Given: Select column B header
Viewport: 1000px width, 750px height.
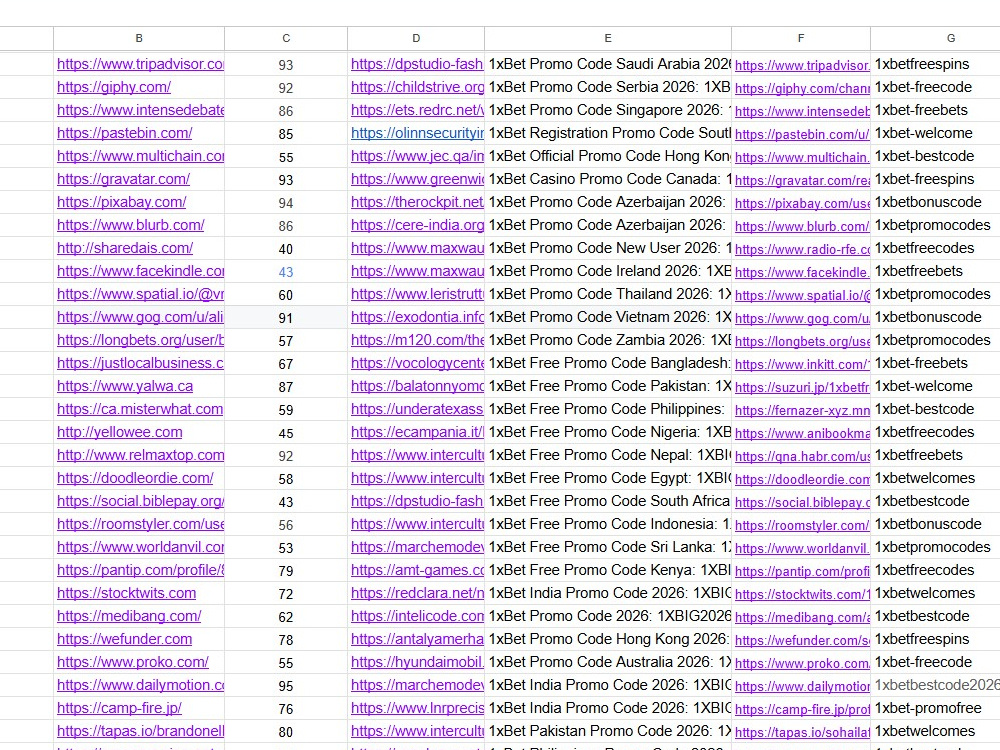Looking at the screenshot, I should [139, 38].
